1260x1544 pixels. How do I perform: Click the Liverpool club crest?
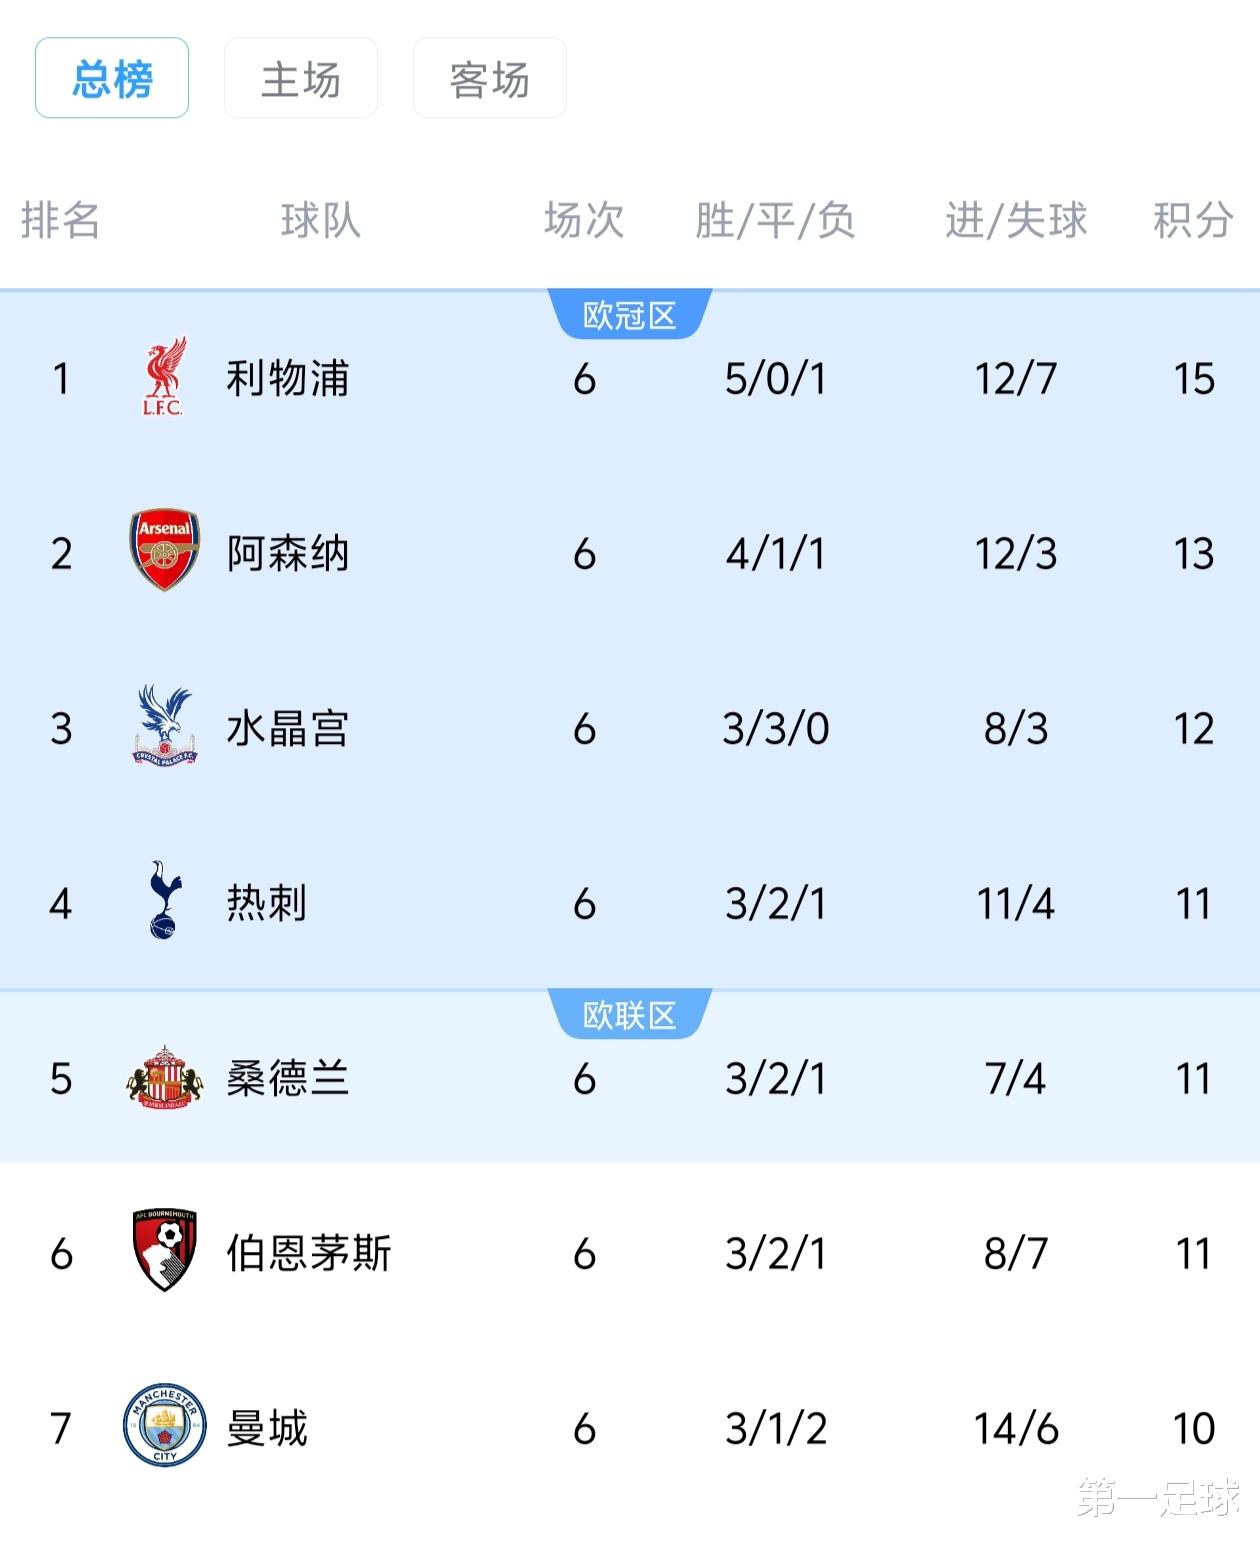165,377
